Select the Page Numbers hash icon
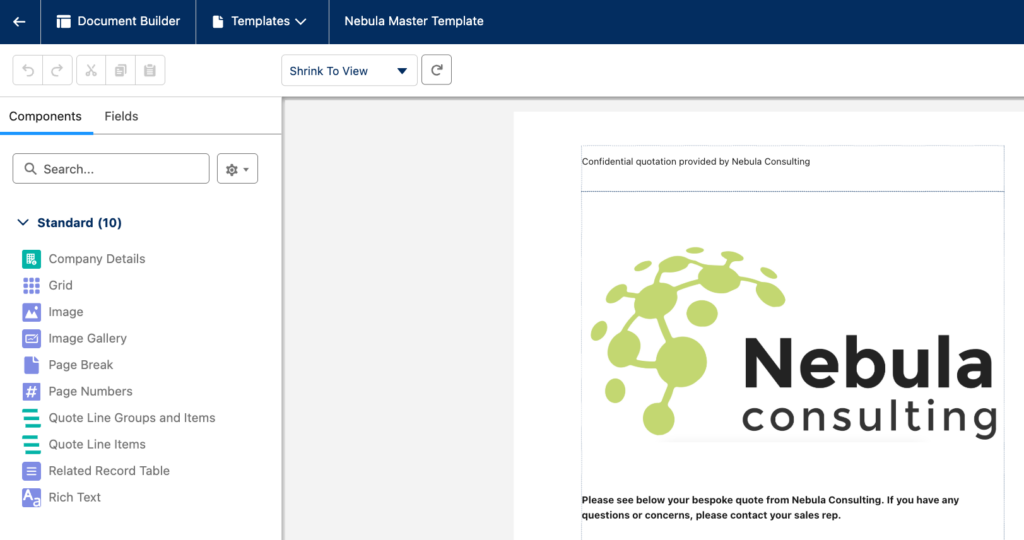The image size is (1024, 540). click(31, 391)
